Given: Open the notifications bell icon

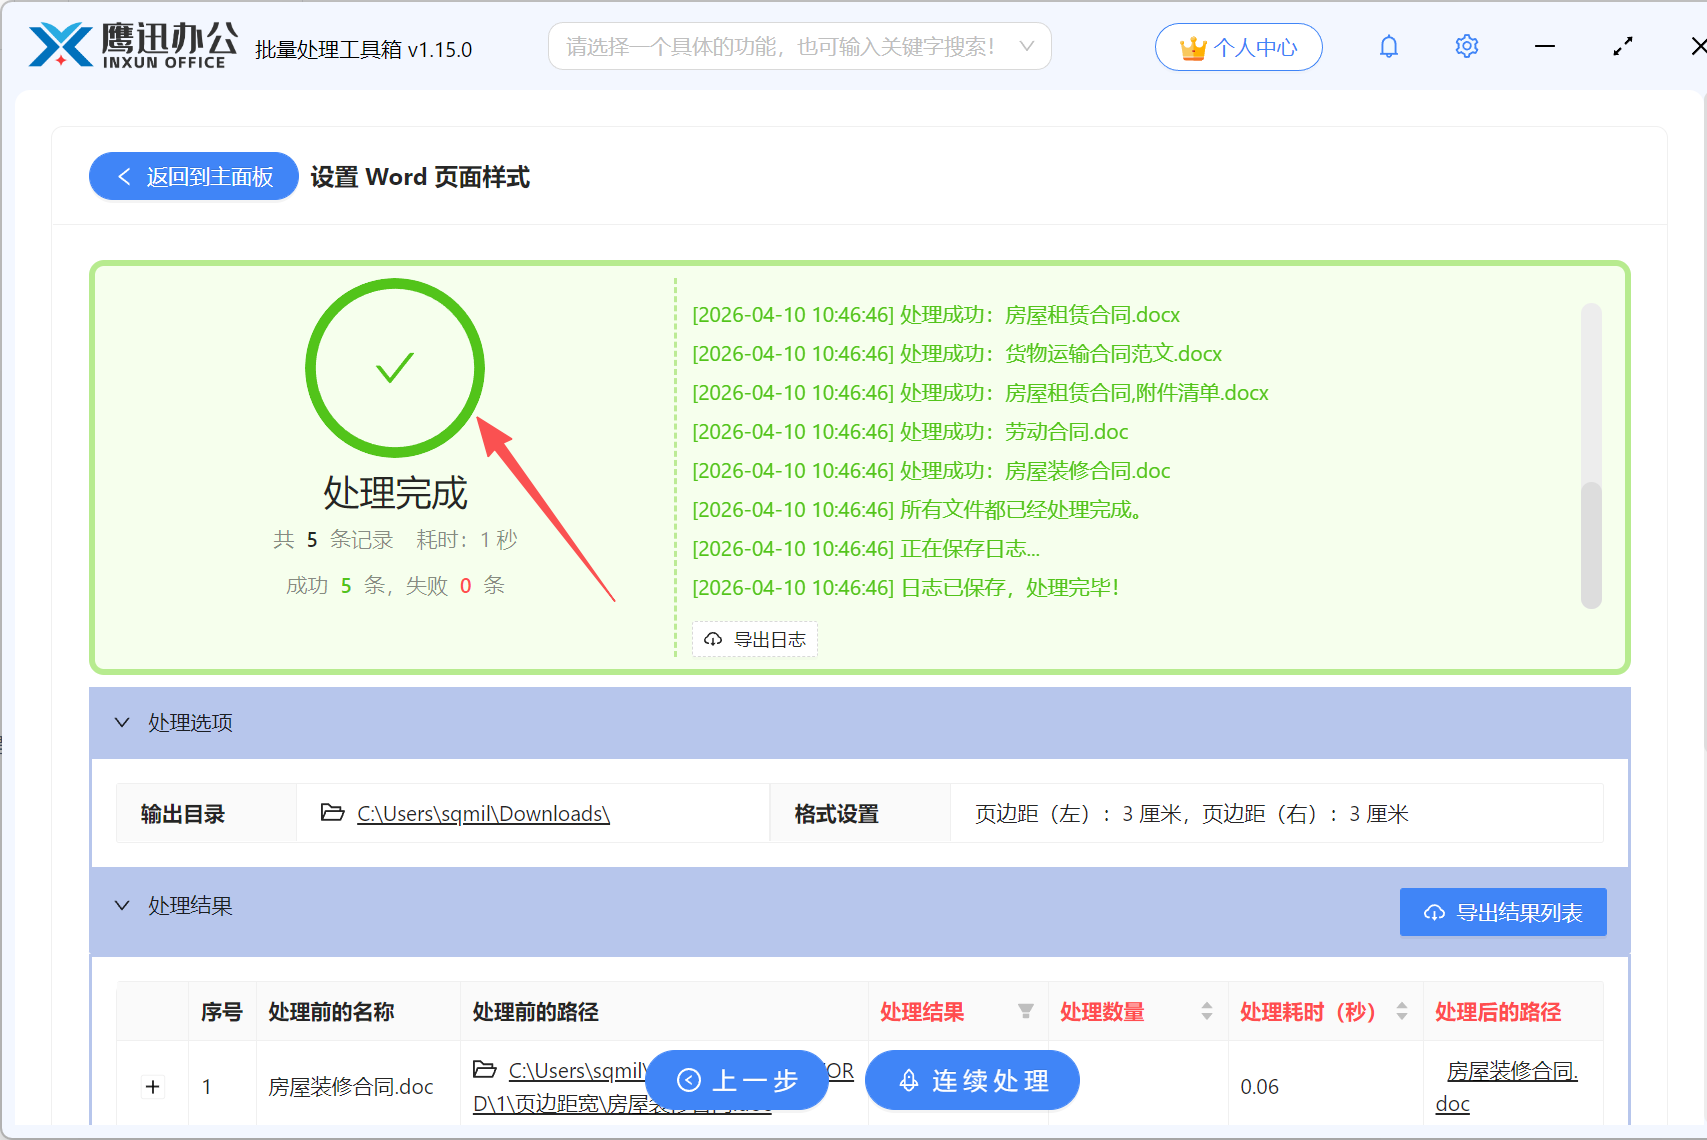Looking at the screenshot, I should (x=1388, y=46).
